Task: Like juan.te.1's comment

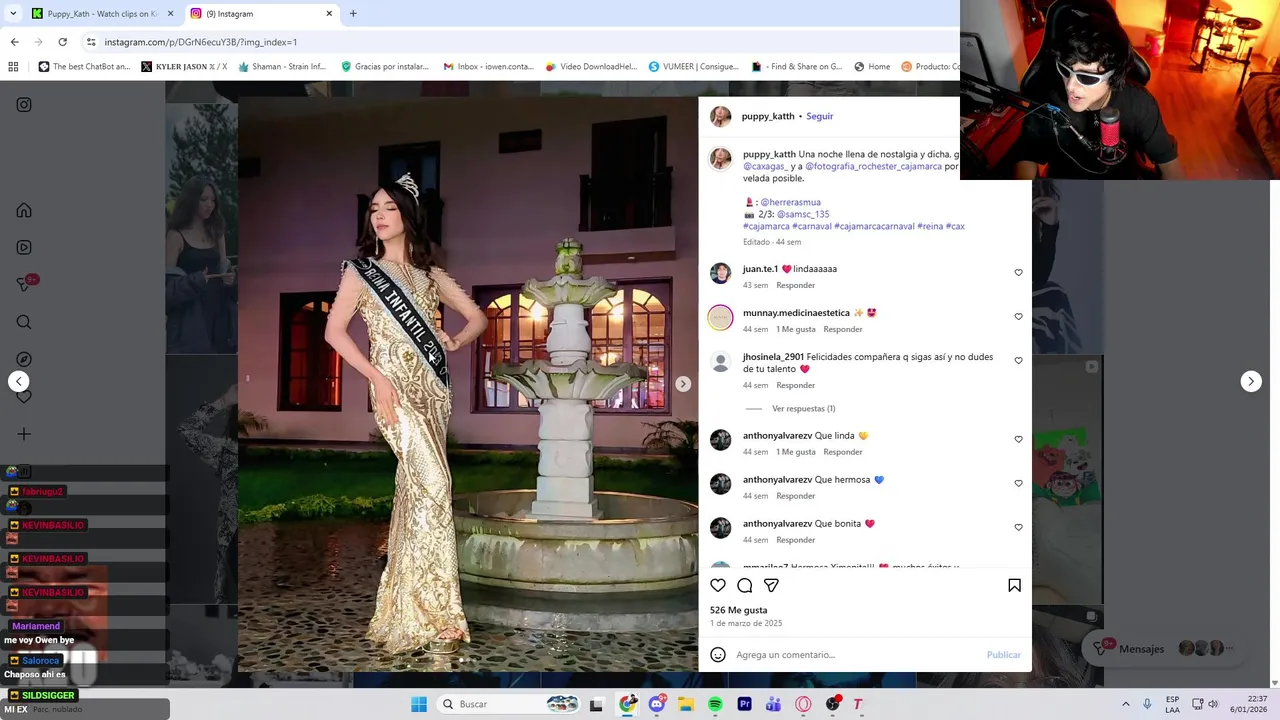Action: pos(1019,273)
